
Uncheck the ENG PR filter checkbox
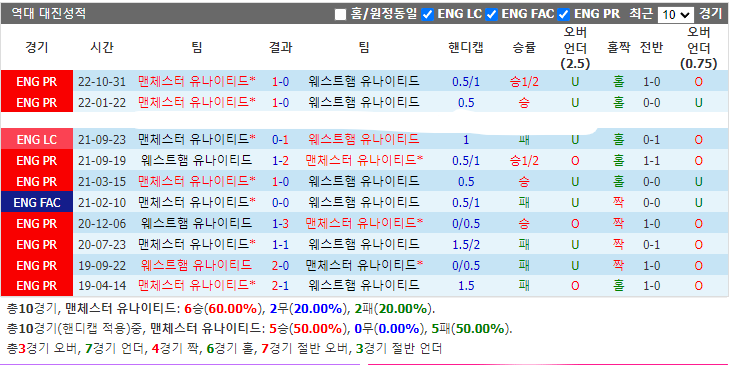[x=564, y=14]
